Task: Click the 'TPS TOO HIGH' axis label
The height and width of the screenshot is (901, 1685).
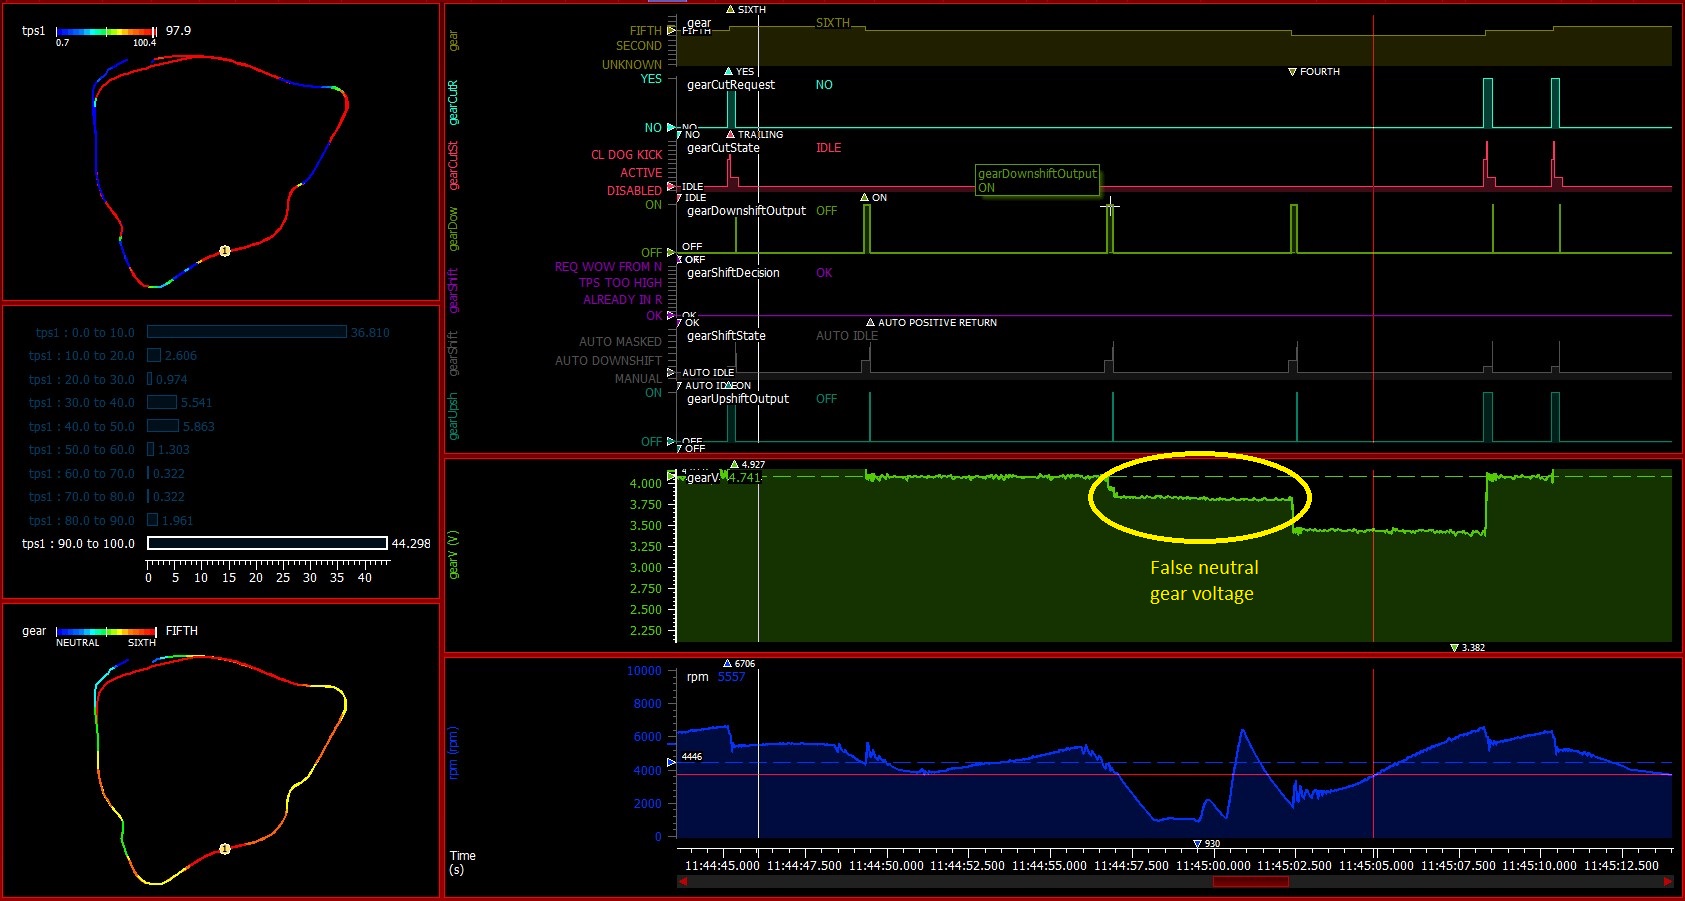Action: point(620,283)
